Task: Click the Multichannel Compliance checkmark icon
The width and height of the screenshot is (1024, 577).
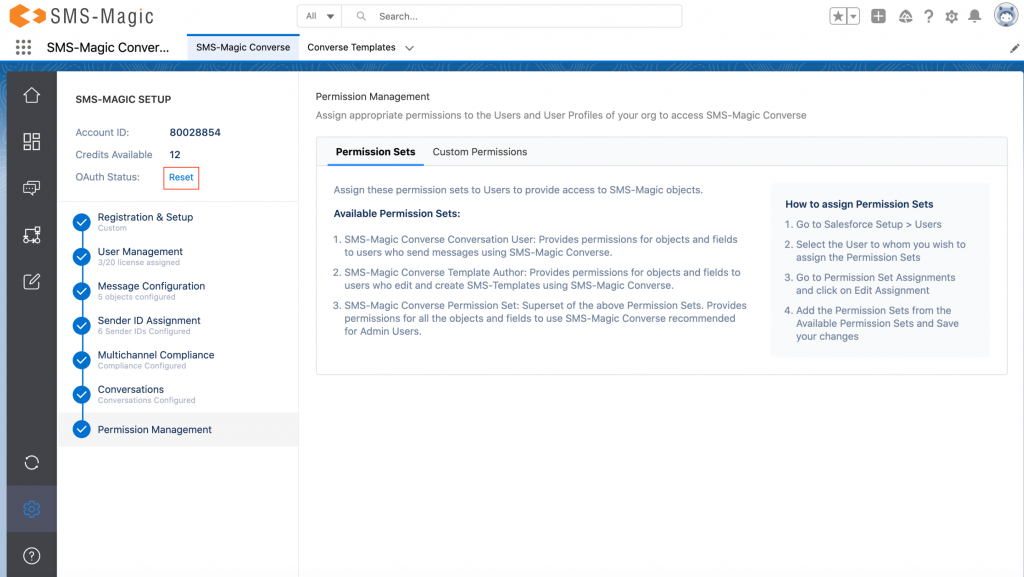Action: [82, 360]
